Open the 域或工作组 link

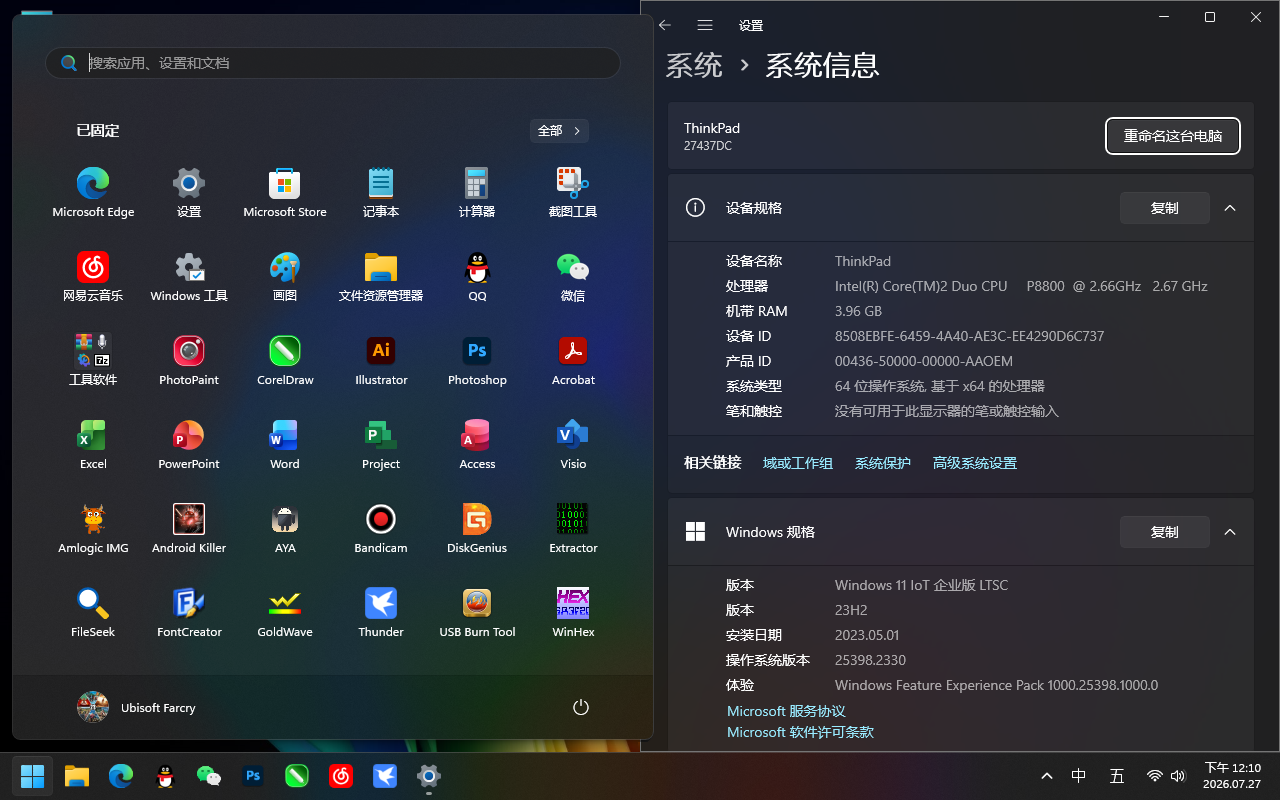[798, 463]
